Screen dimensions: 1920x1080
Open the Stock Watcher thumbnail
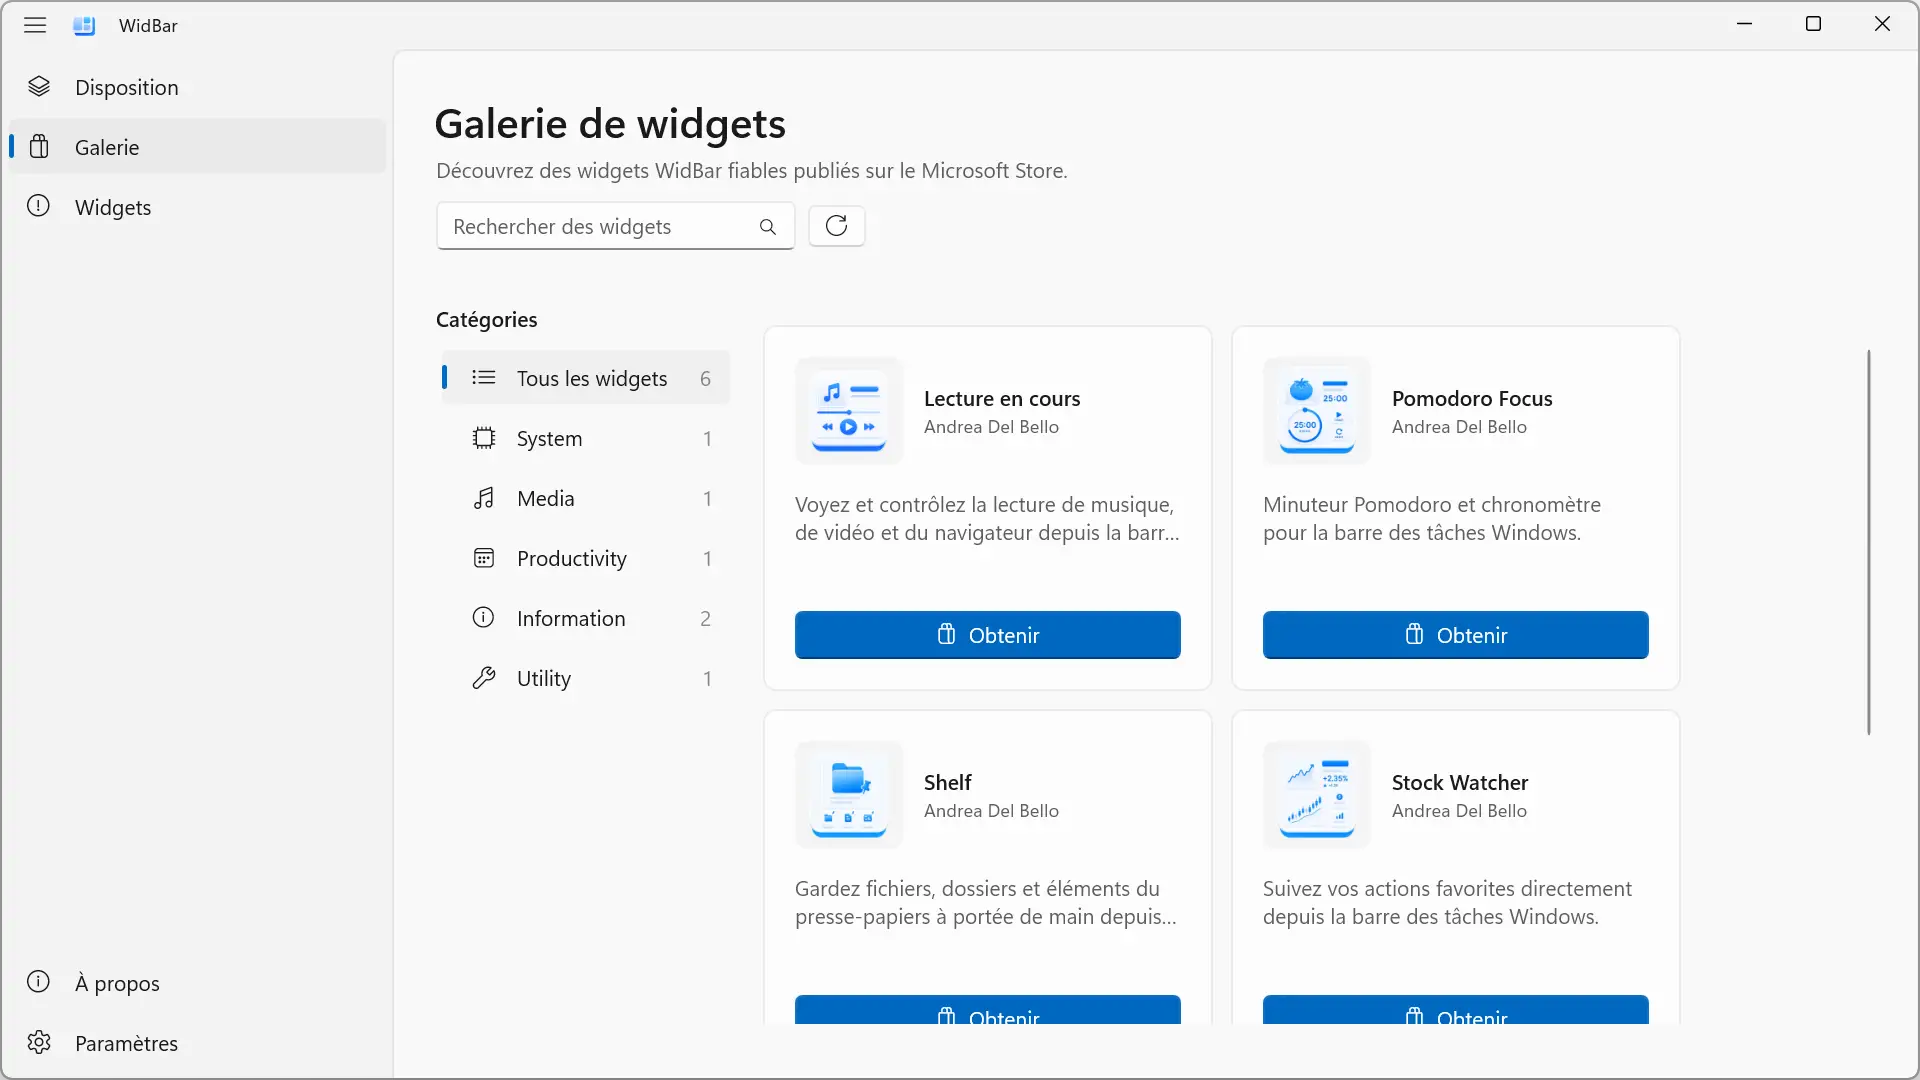pos(1317,795)
